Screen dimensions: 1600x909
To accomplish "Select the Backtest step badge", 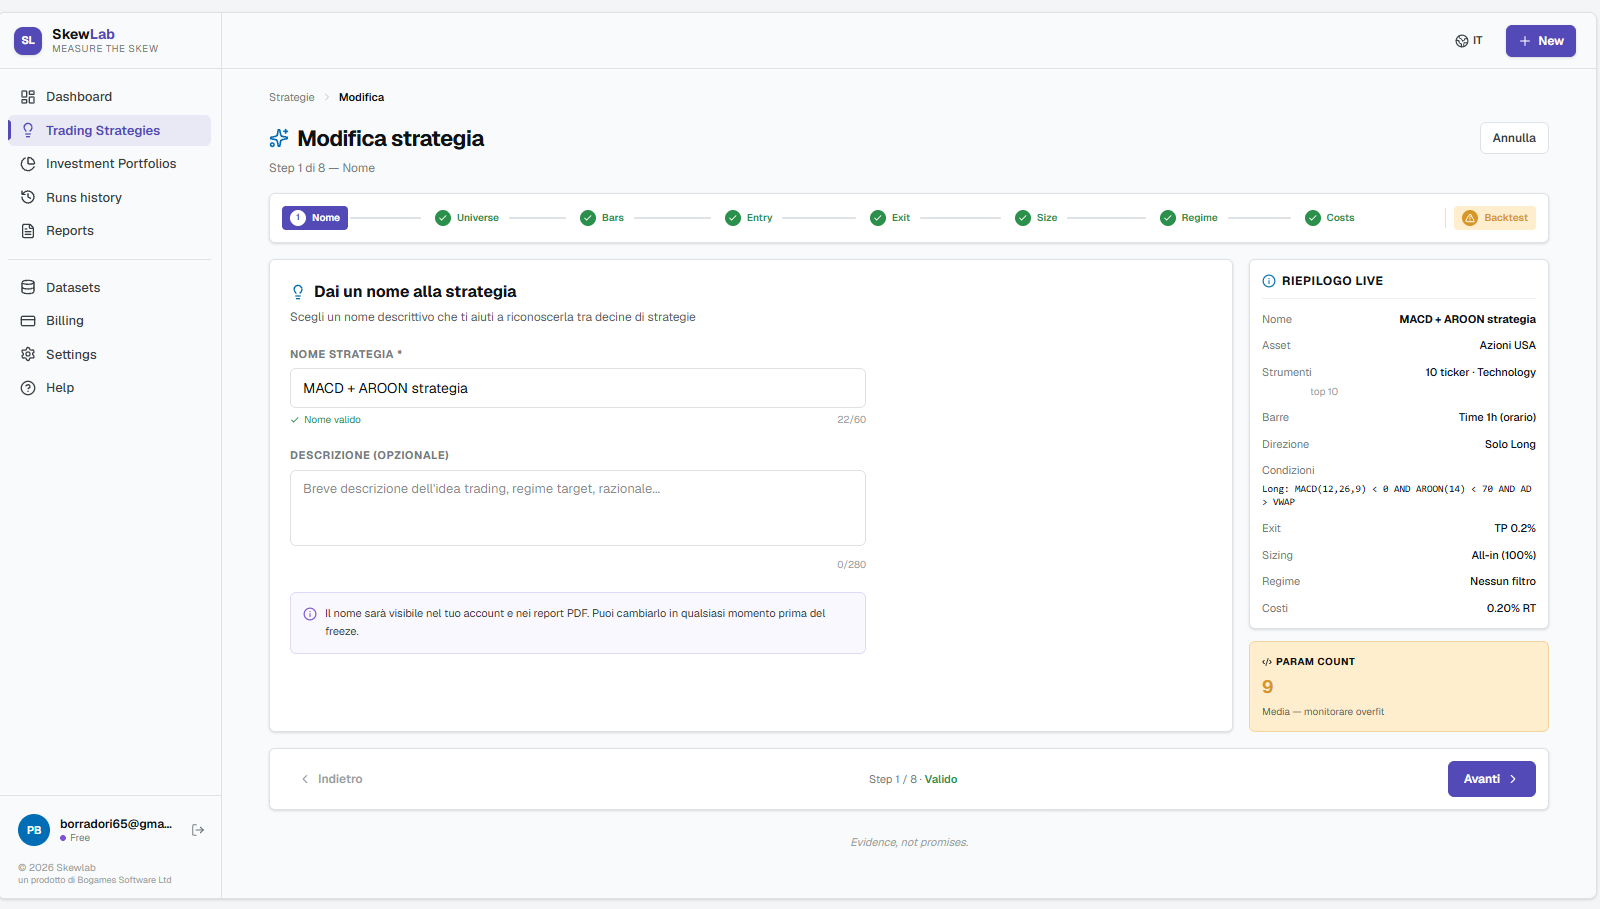I will click(x=1495, y=218).
